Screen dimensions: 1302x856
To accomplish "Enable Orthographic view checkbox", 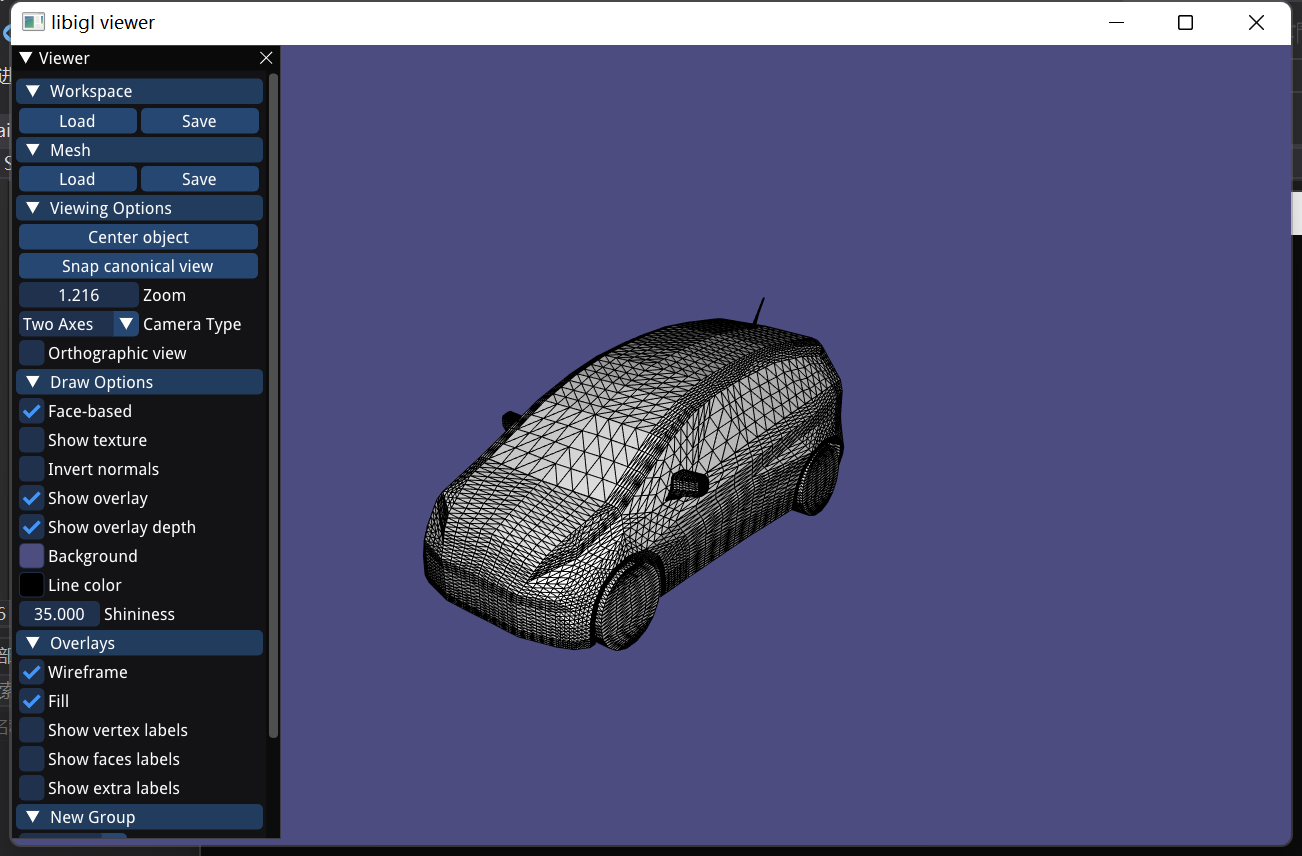I will pos(32,353).
